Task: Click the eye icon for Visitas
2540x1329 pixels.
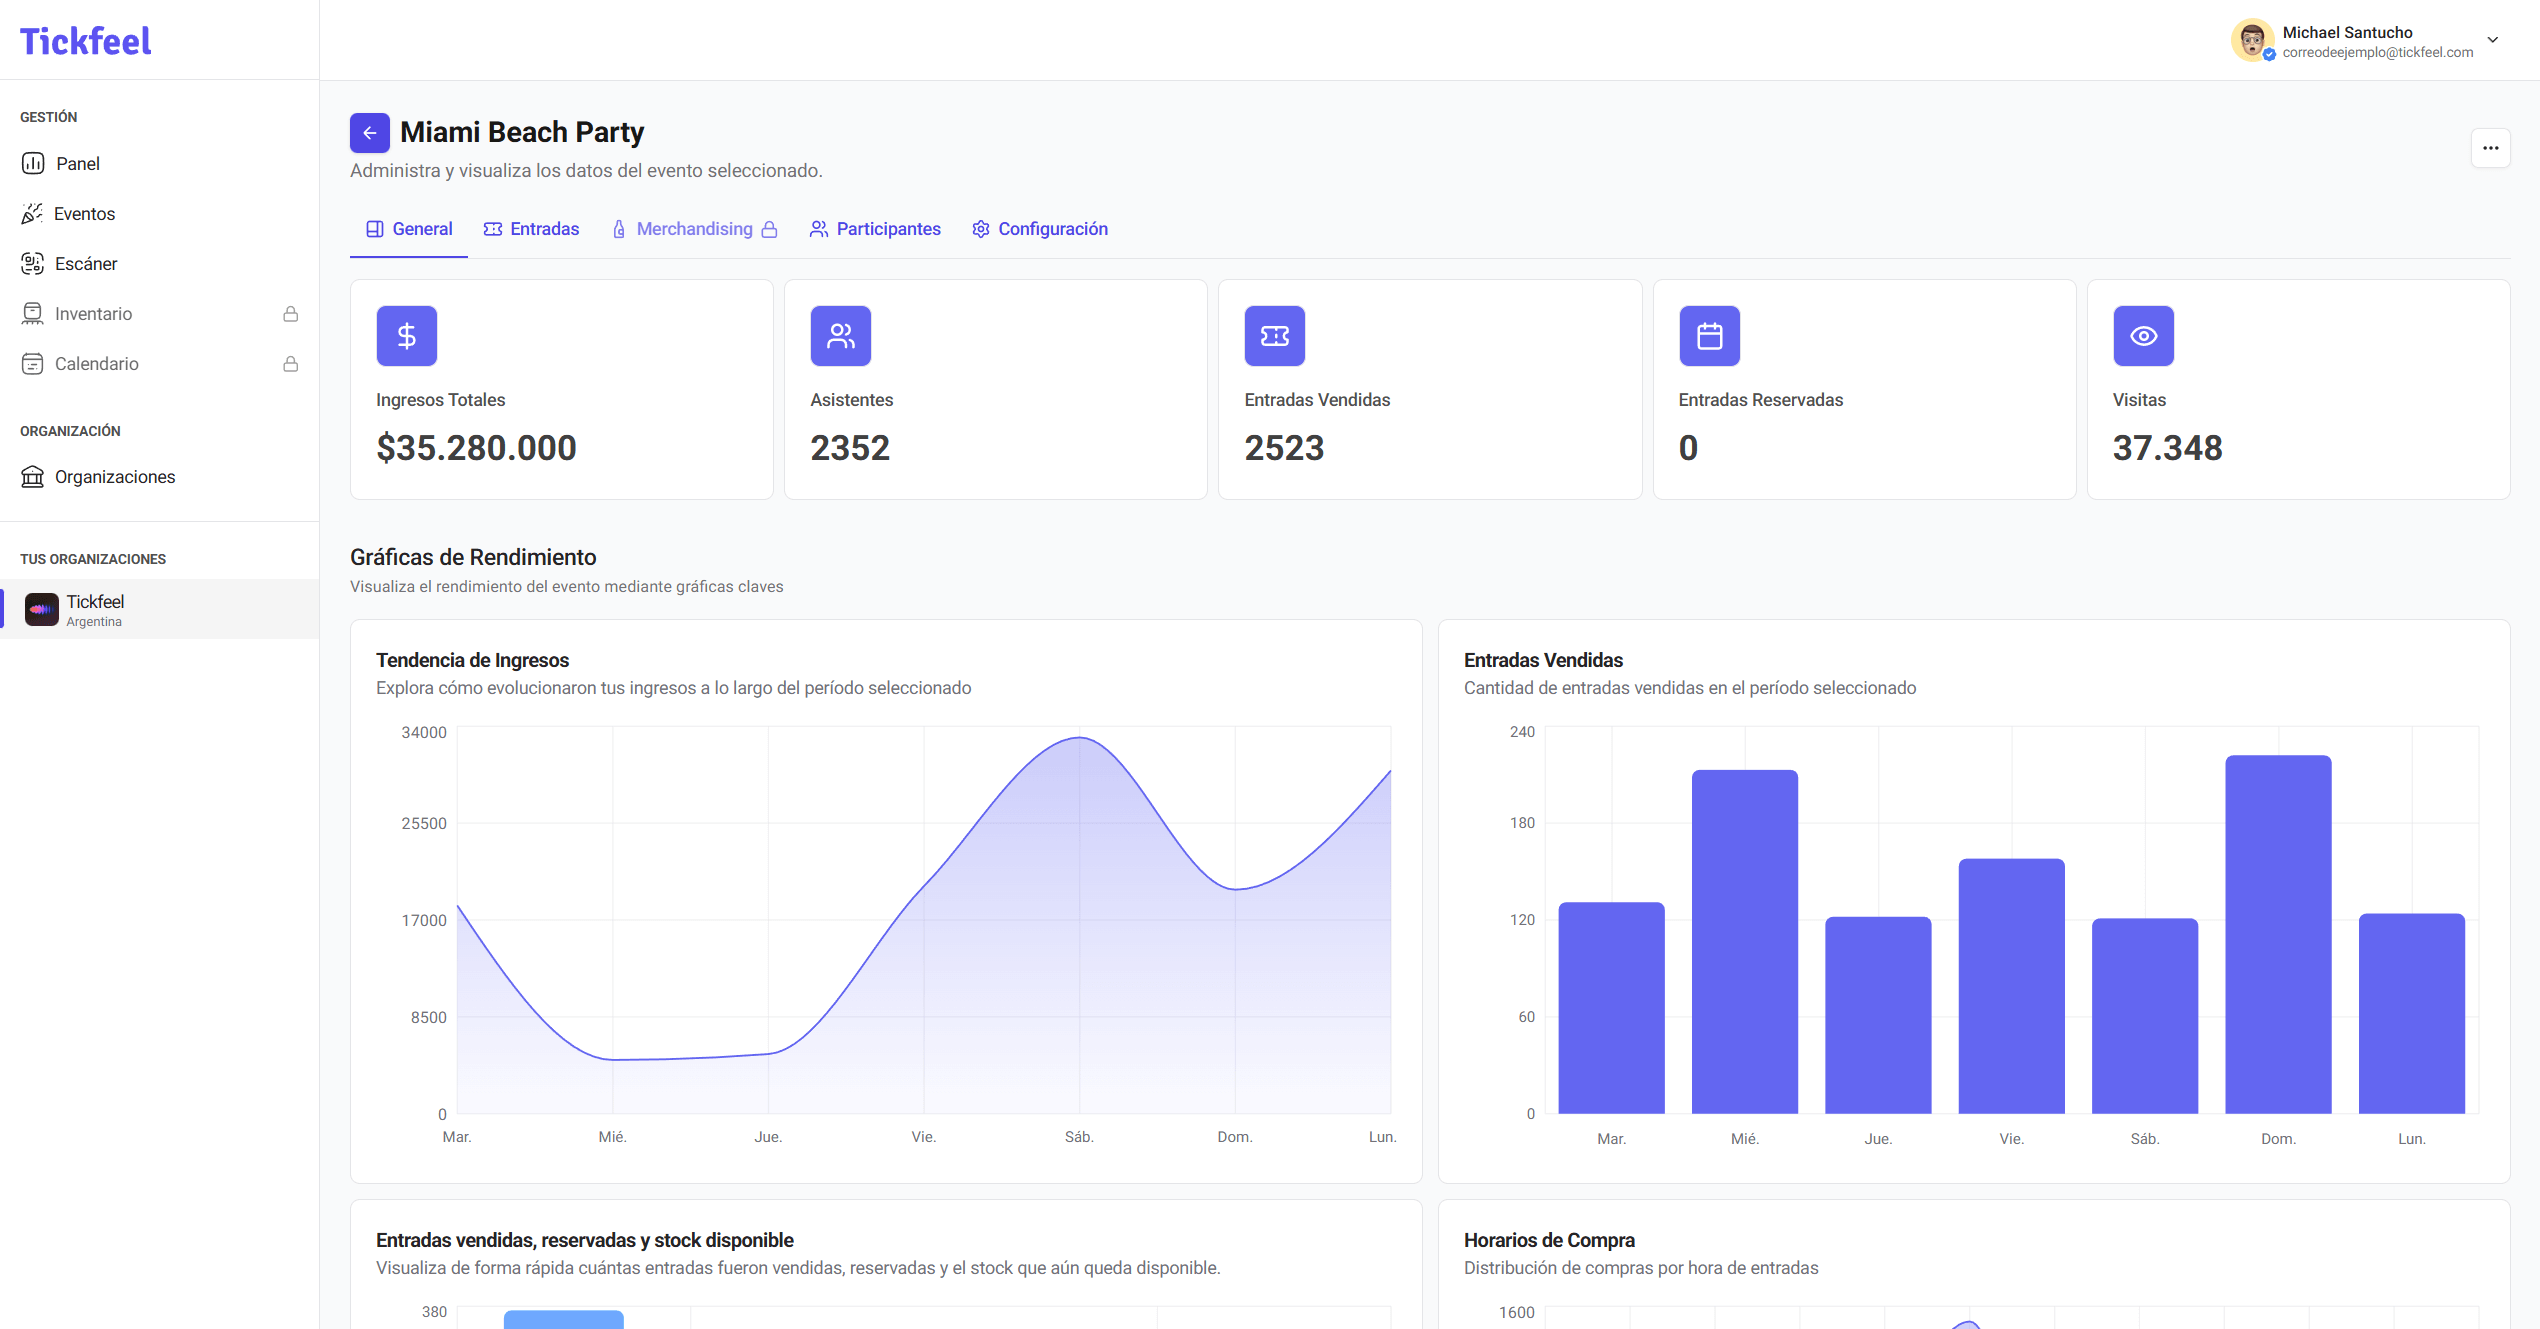Action: tap(2143, 336)
